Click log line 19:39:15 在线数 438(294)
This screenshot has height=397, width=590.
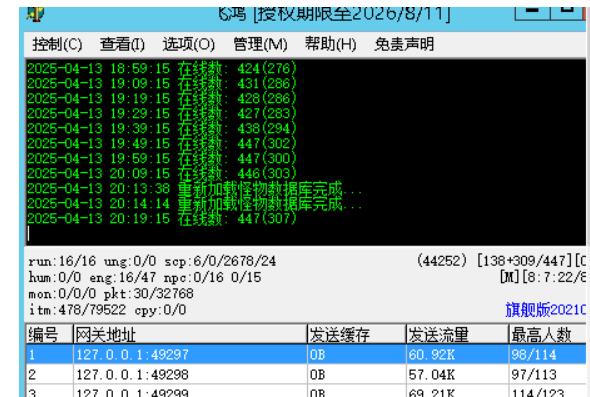162,129
